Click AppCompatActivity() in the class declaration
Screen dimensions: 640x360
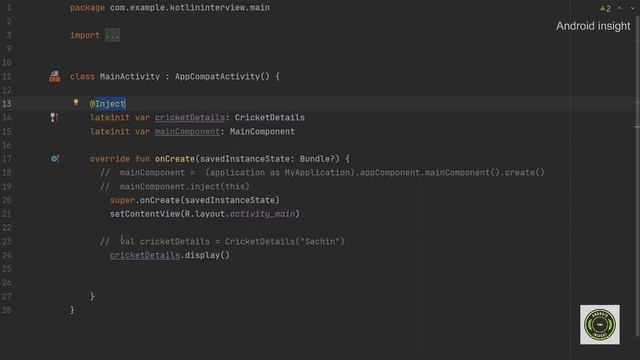tap(222, 76)
